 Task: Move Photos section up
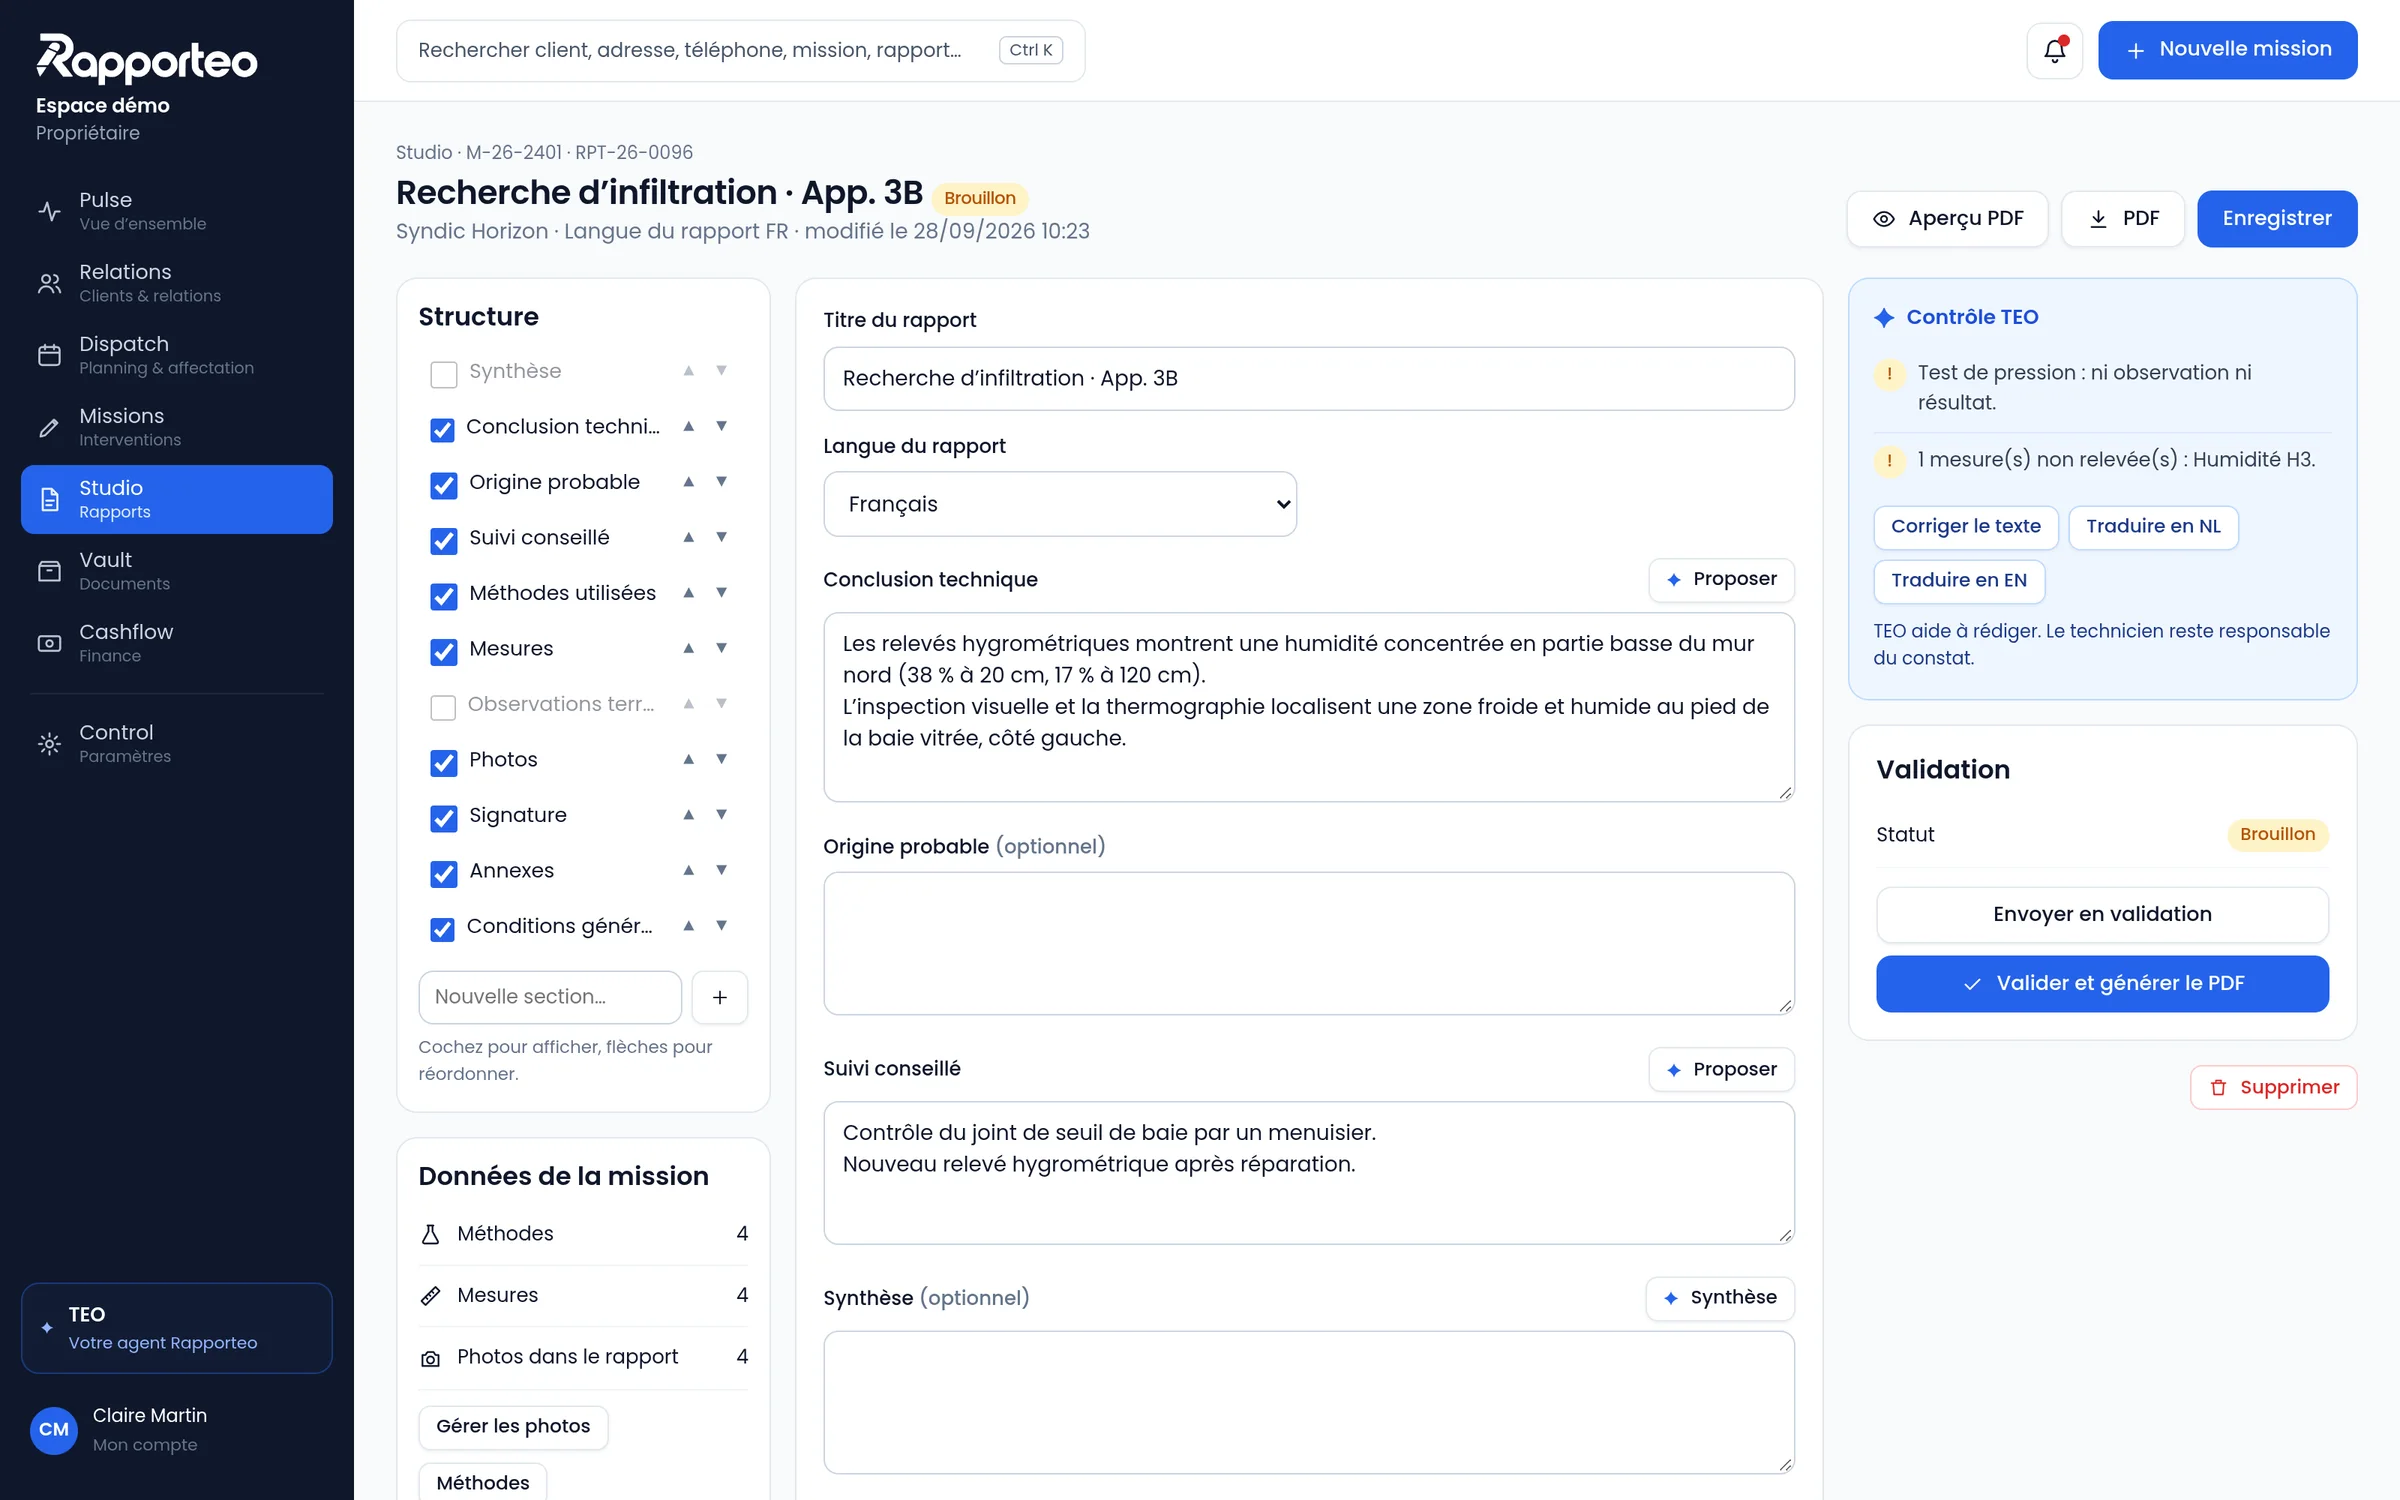[x=688, y=759]
